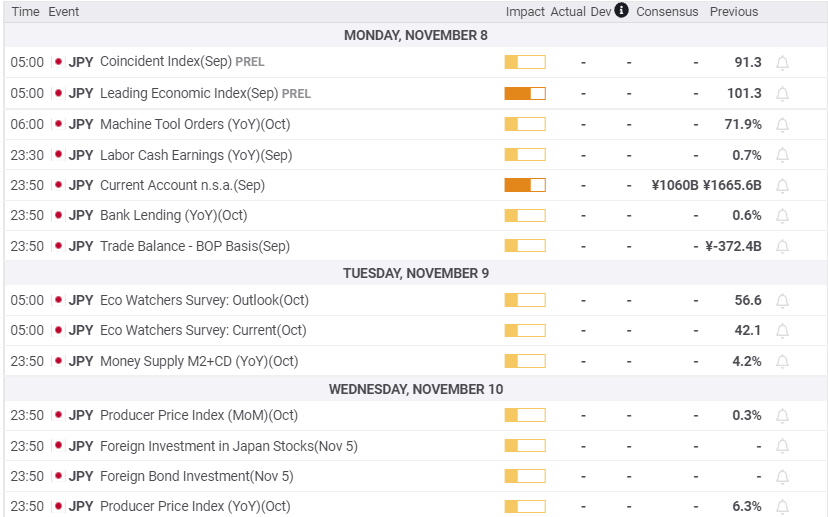Click bell icon for Foreign Bond Investment
828x517 pixels.
point(782,476)
